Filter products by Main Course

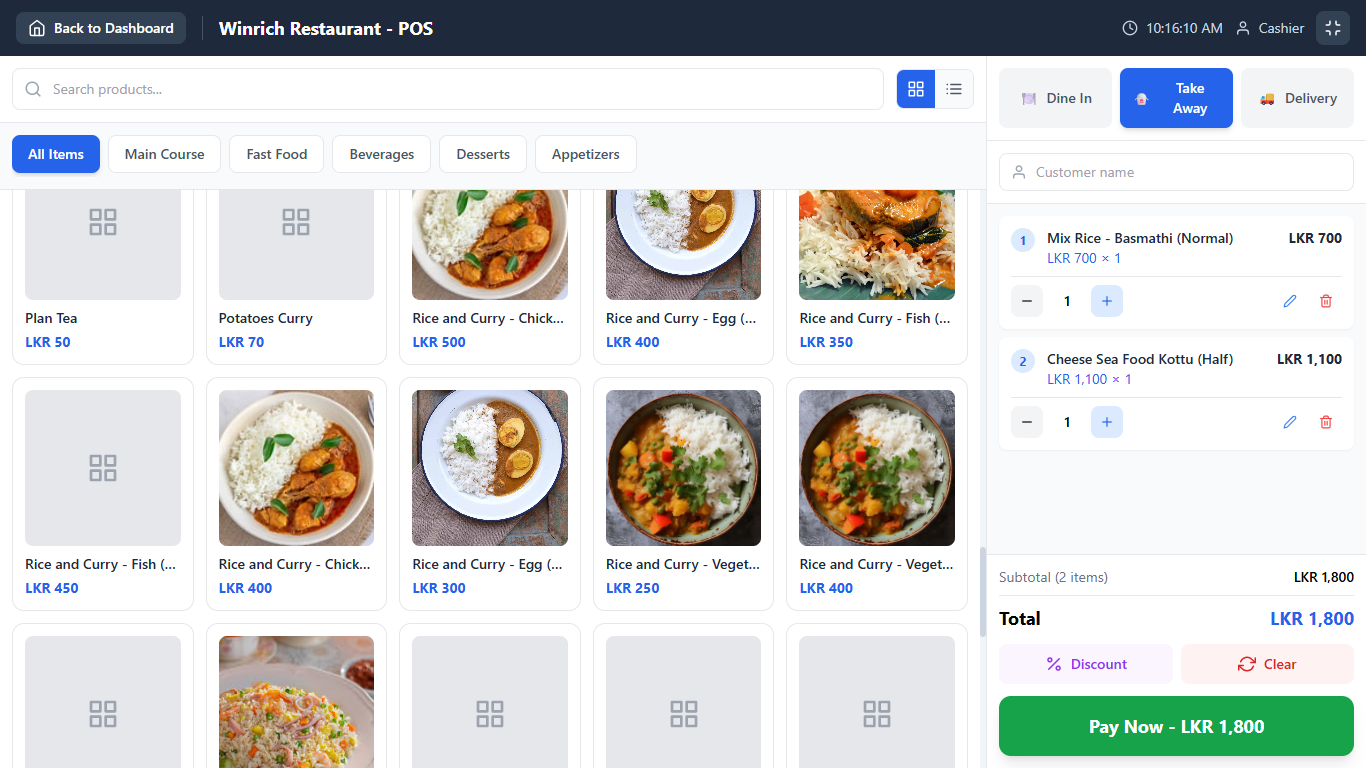164,154
